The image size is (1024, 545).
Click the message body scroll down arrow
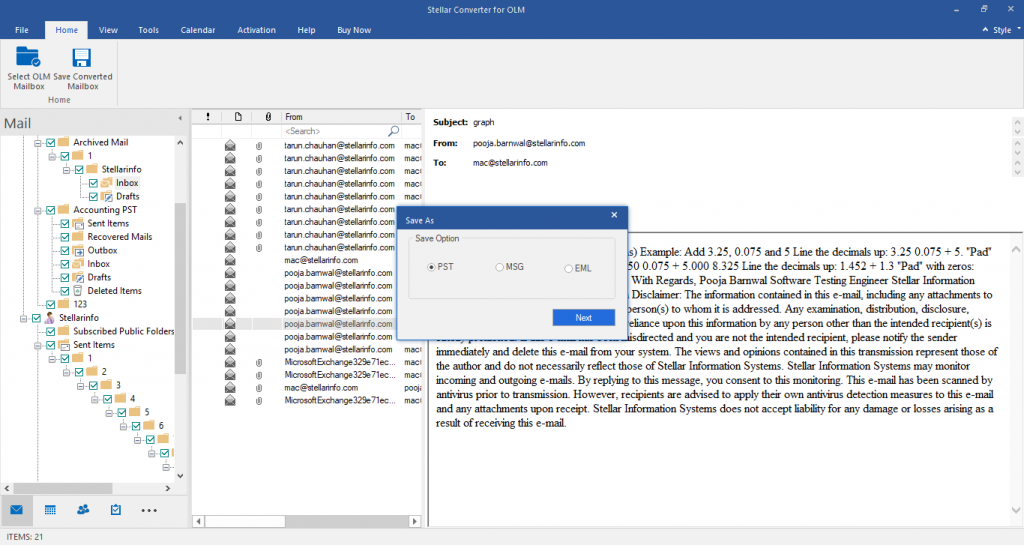point(1016,510)
